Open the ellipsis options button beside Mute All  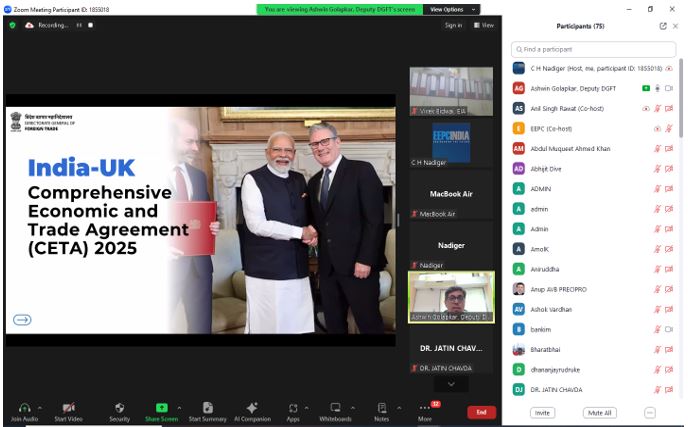pos(650,413)
